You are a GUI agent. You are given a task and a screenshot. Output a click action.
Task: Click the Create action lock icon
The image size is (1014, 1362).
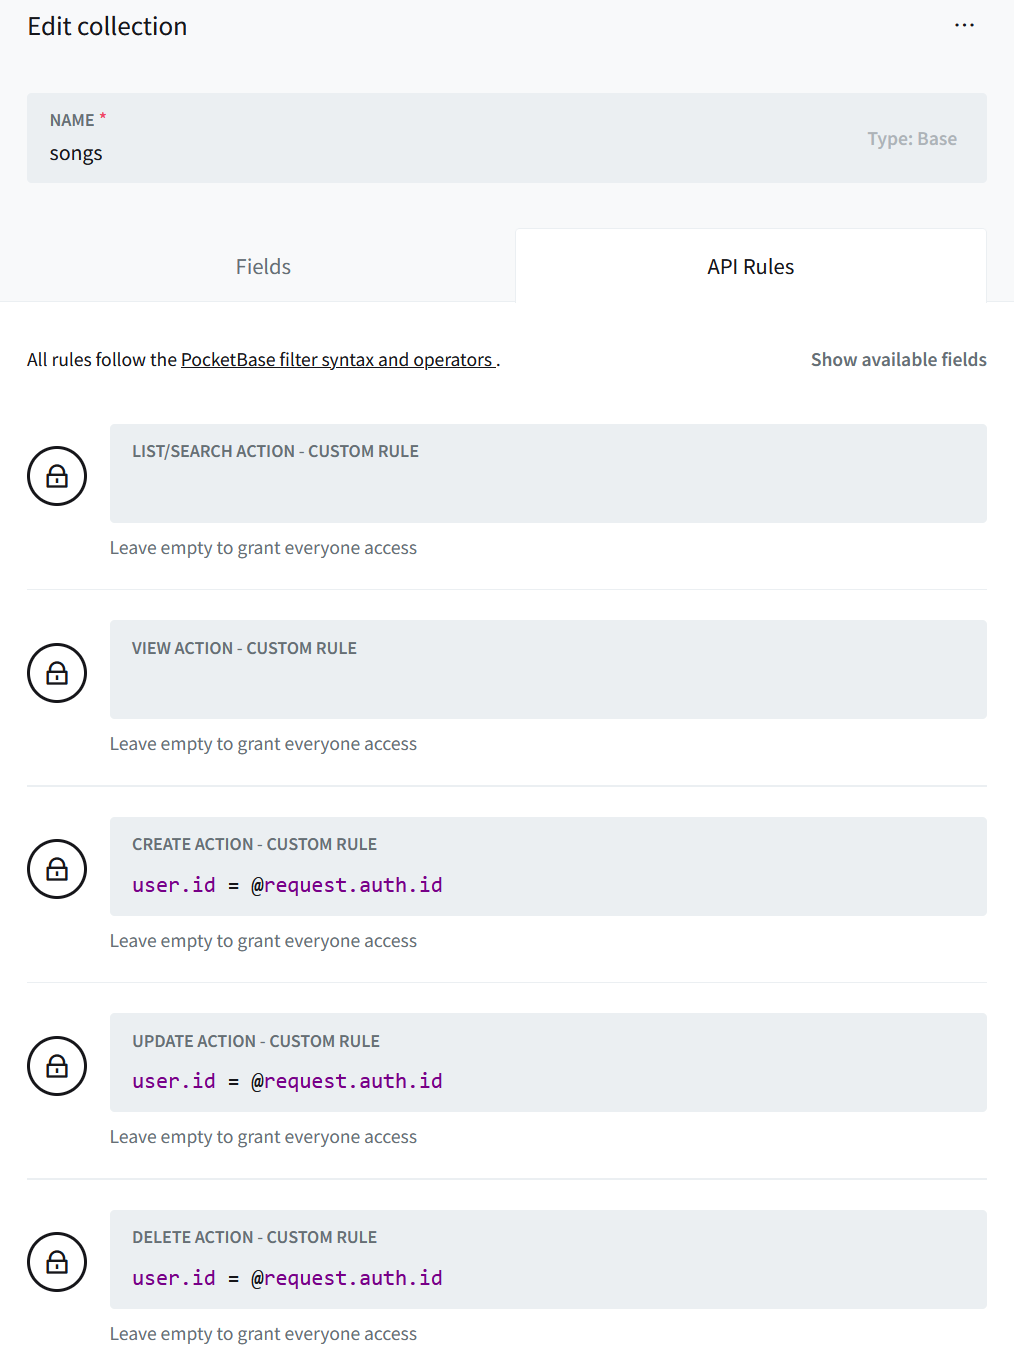pos(57,868)
